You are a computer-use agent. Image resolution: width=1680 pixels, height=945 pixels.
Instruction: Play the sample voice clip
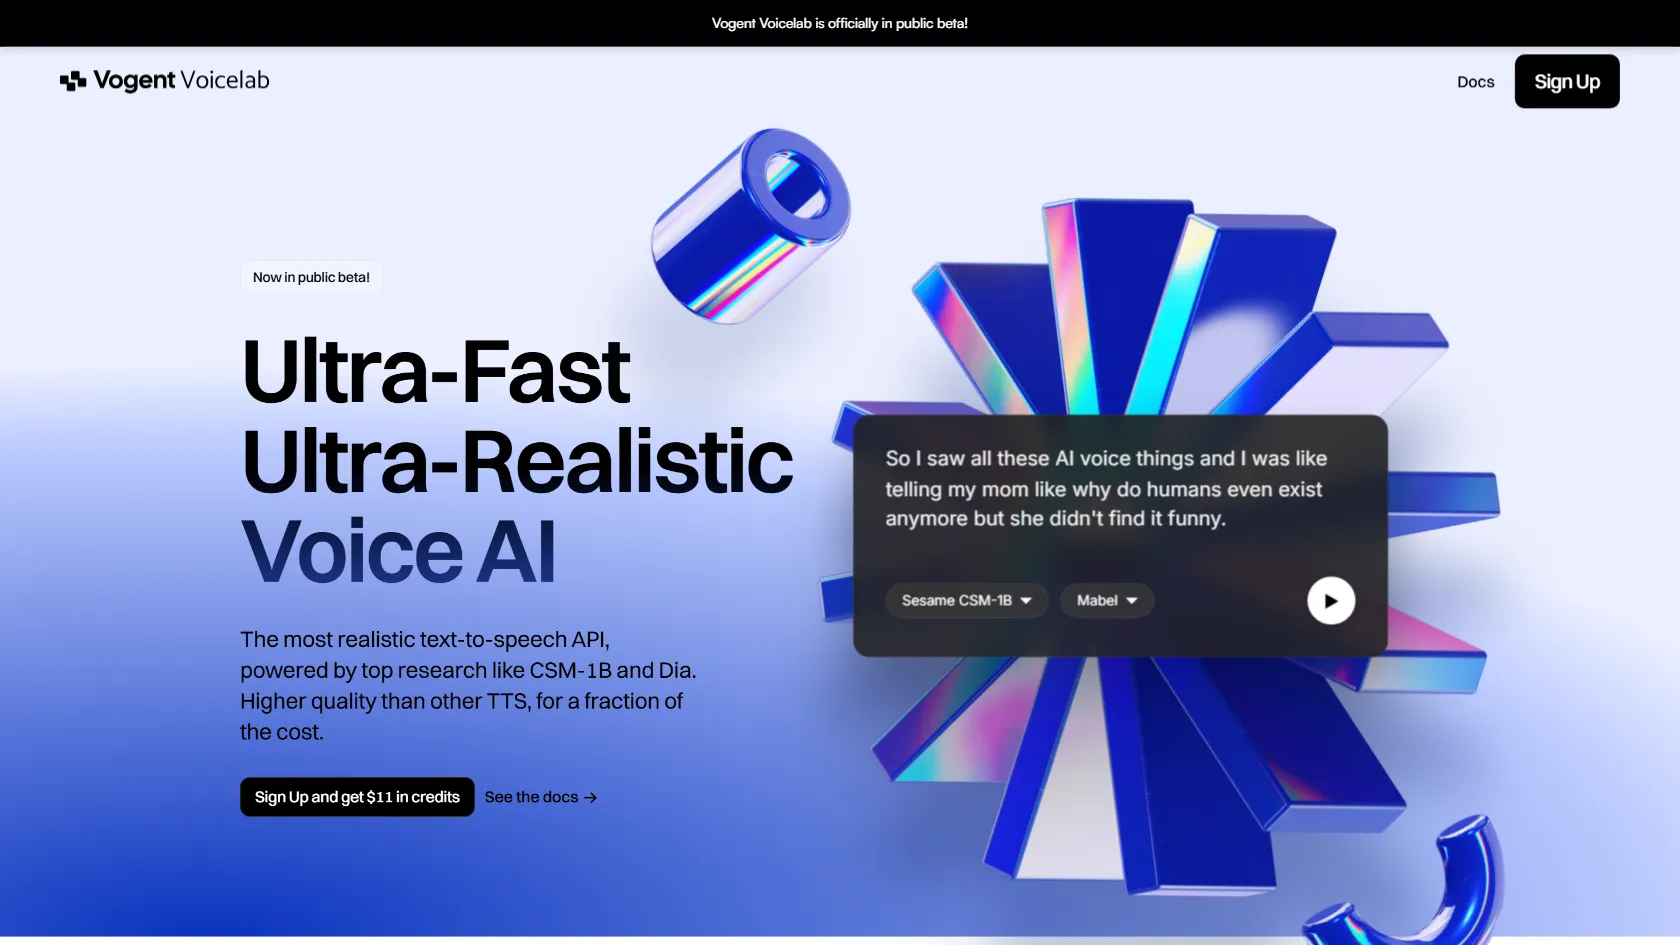[x=1331, y=601]
